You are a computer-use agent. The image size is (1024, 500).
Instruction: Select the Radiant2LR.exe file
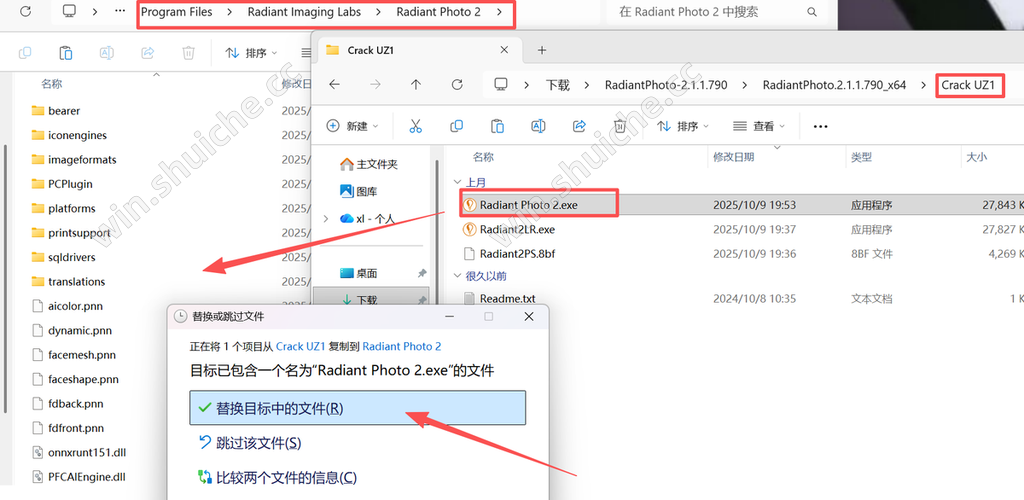pos(516,229)
